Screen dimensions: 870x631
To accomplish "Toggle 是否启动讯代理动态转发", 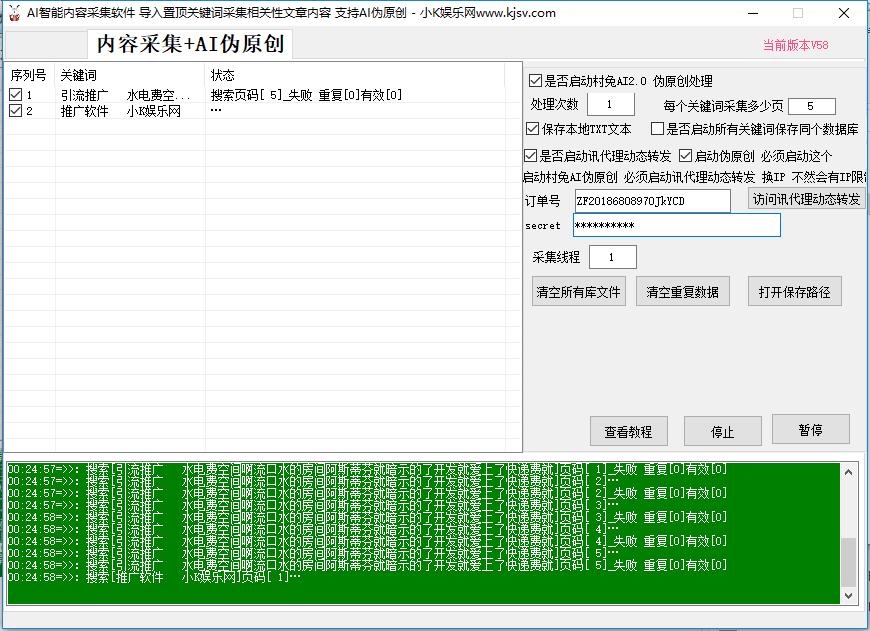I will click(x=530, y=156).
